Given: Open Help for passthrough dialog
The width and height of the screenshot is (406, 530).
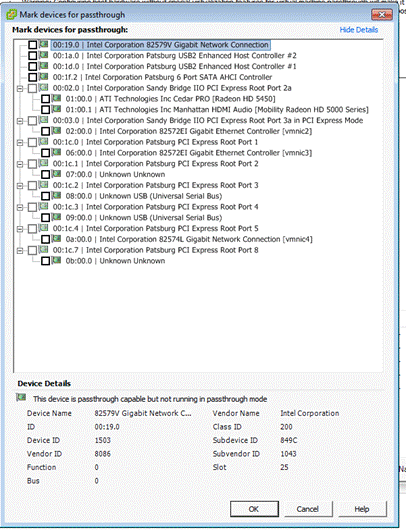Looking at the screenshot, I should (362, 509).
